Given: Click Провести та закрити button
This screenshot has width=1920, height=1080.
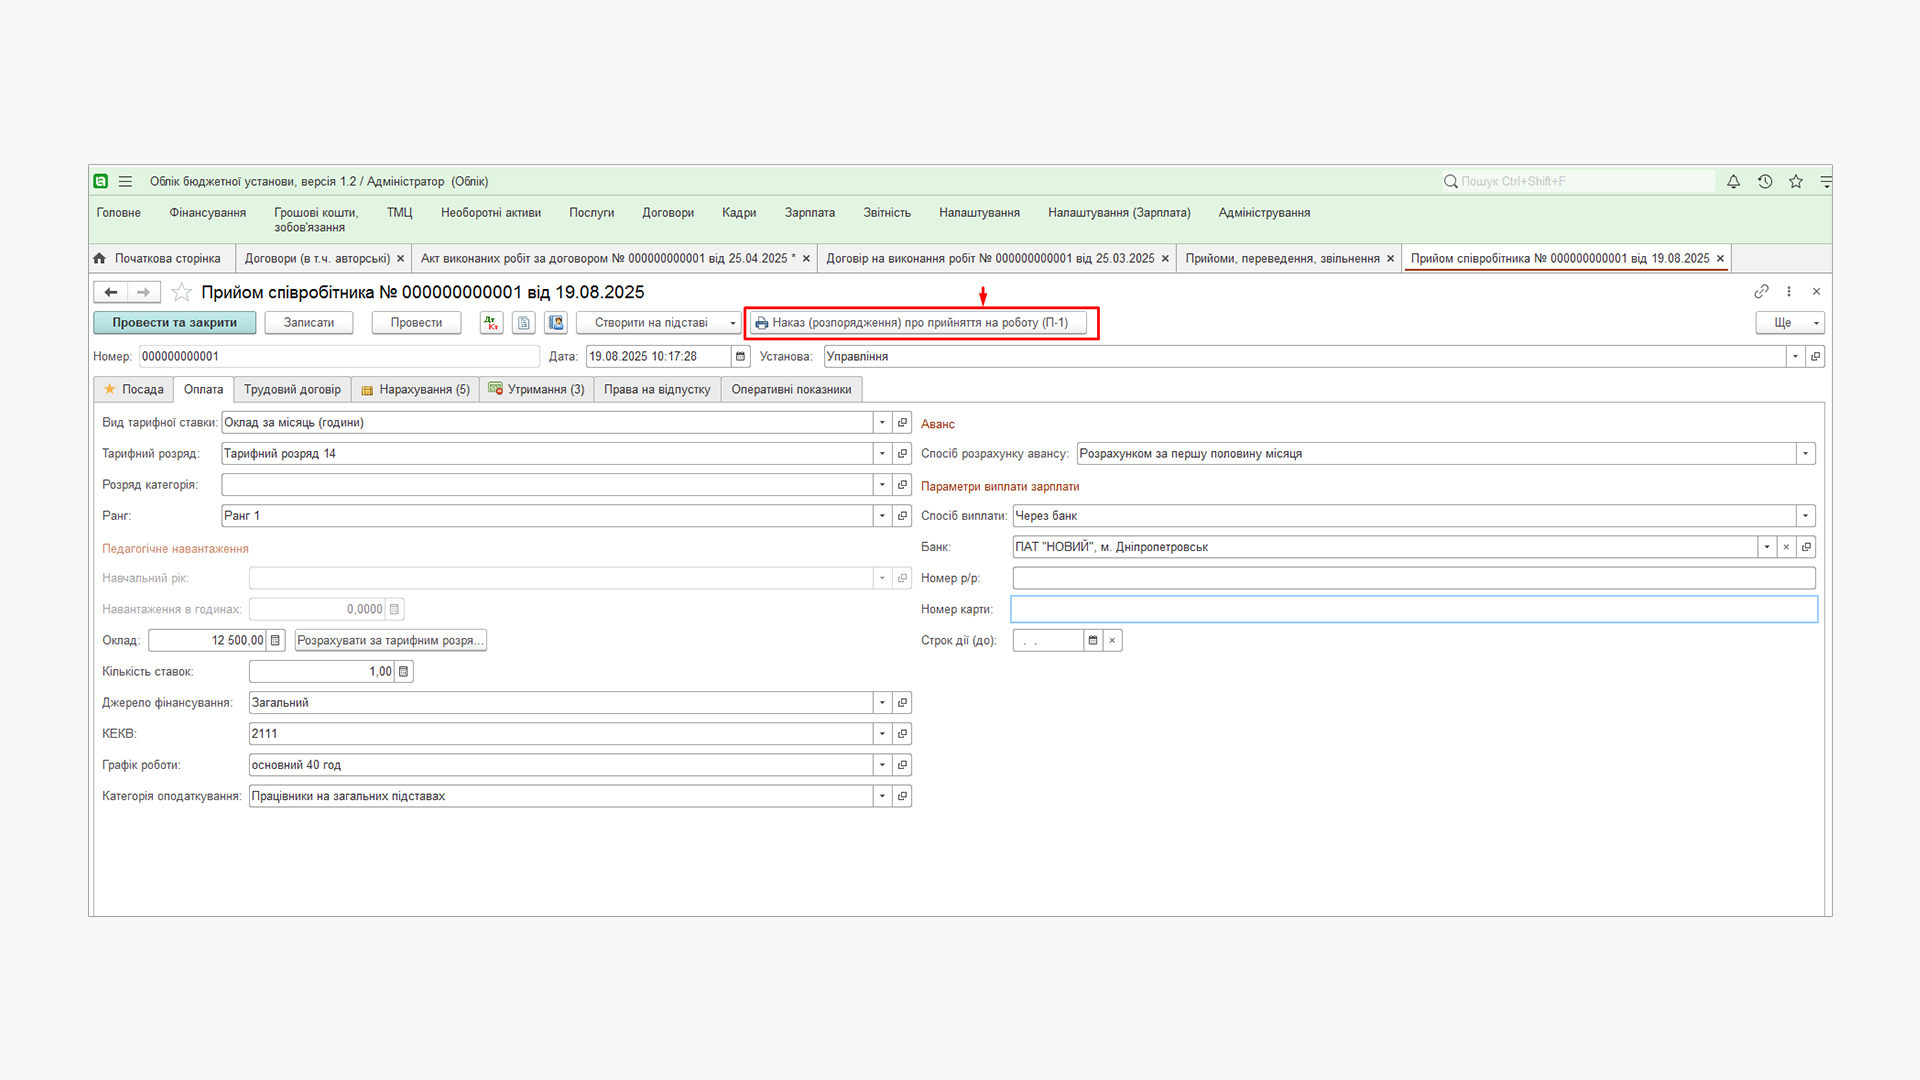Looking at the screenshot, I should click(x=174, y=323).
